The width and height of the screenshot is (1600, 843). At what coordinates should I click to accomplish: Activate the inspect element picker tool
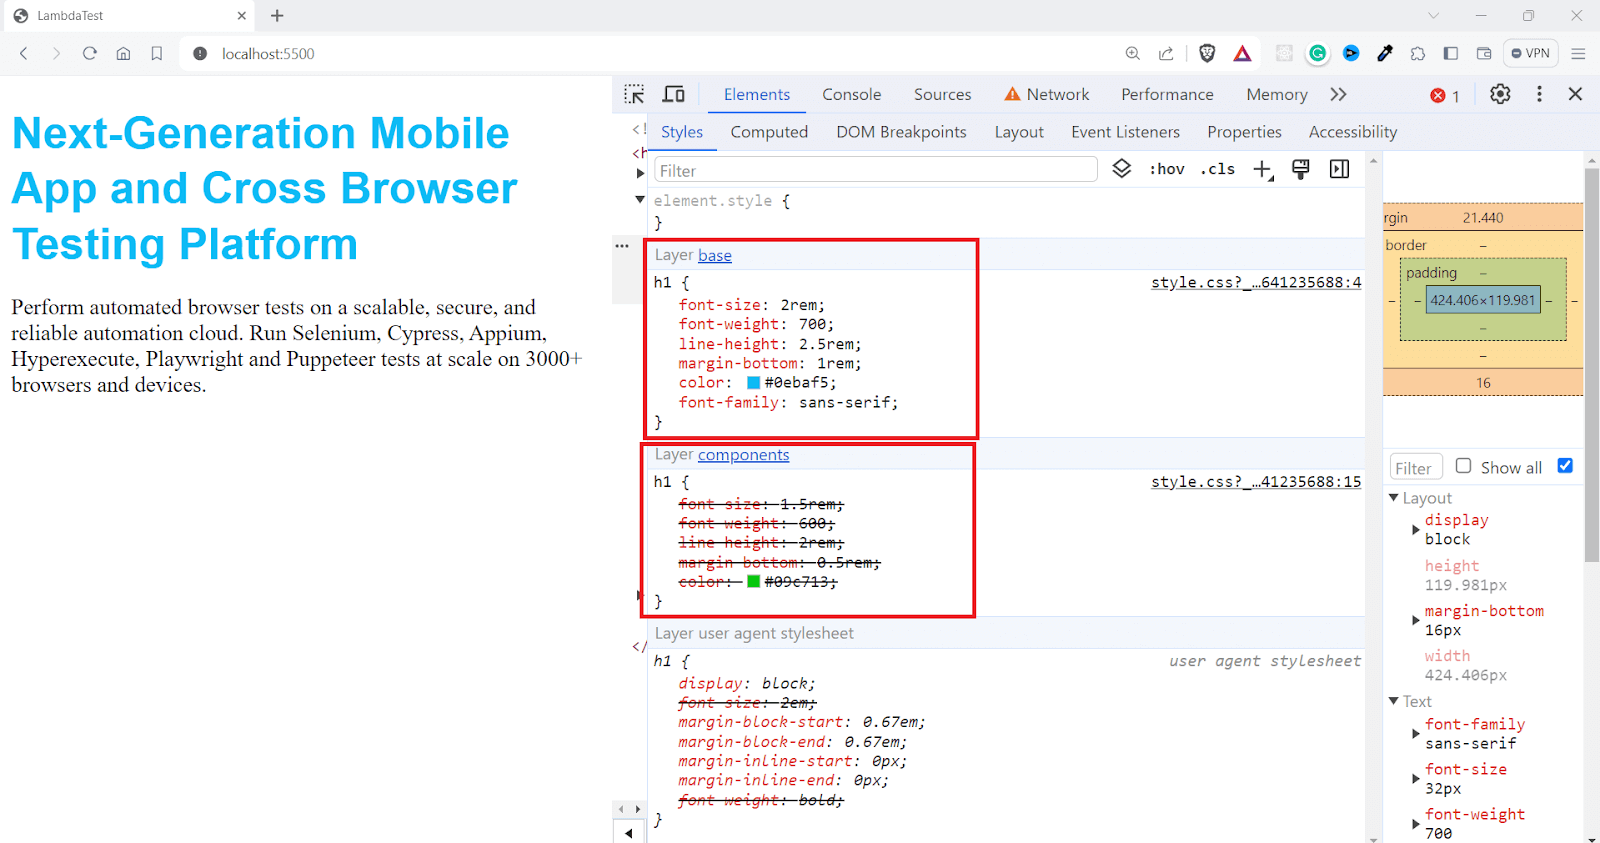point(634,94)
